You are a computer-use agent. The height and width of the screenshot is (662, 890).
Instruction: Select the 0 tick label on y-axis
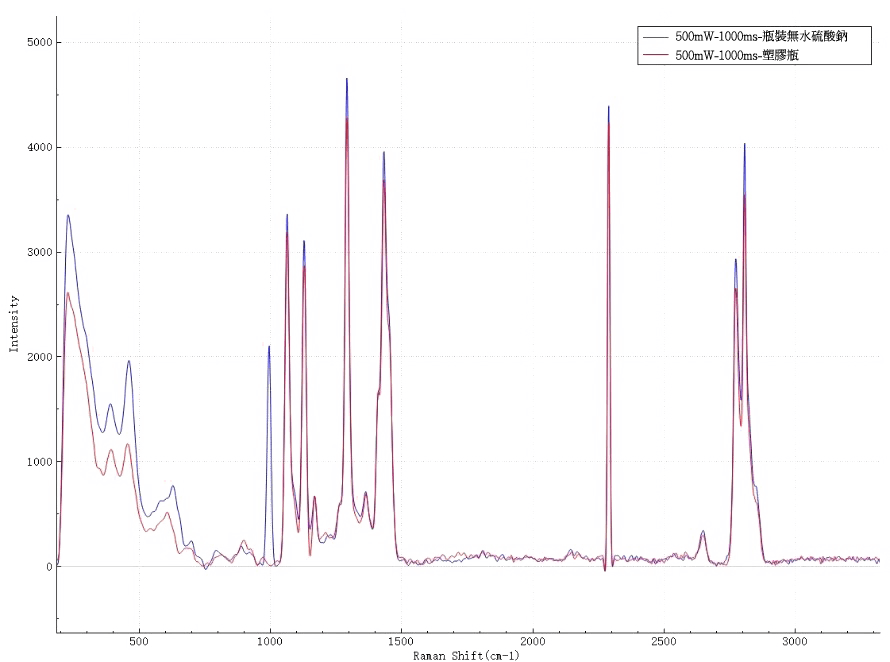coord(49,567)
